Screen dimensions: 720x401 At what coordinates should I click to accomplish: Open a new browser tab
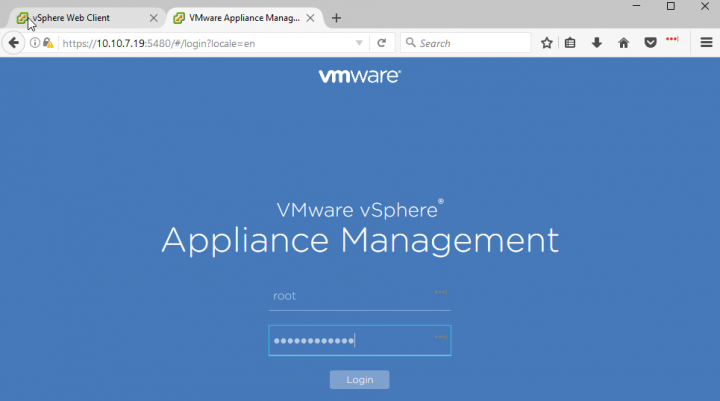(x=336, y=18)
